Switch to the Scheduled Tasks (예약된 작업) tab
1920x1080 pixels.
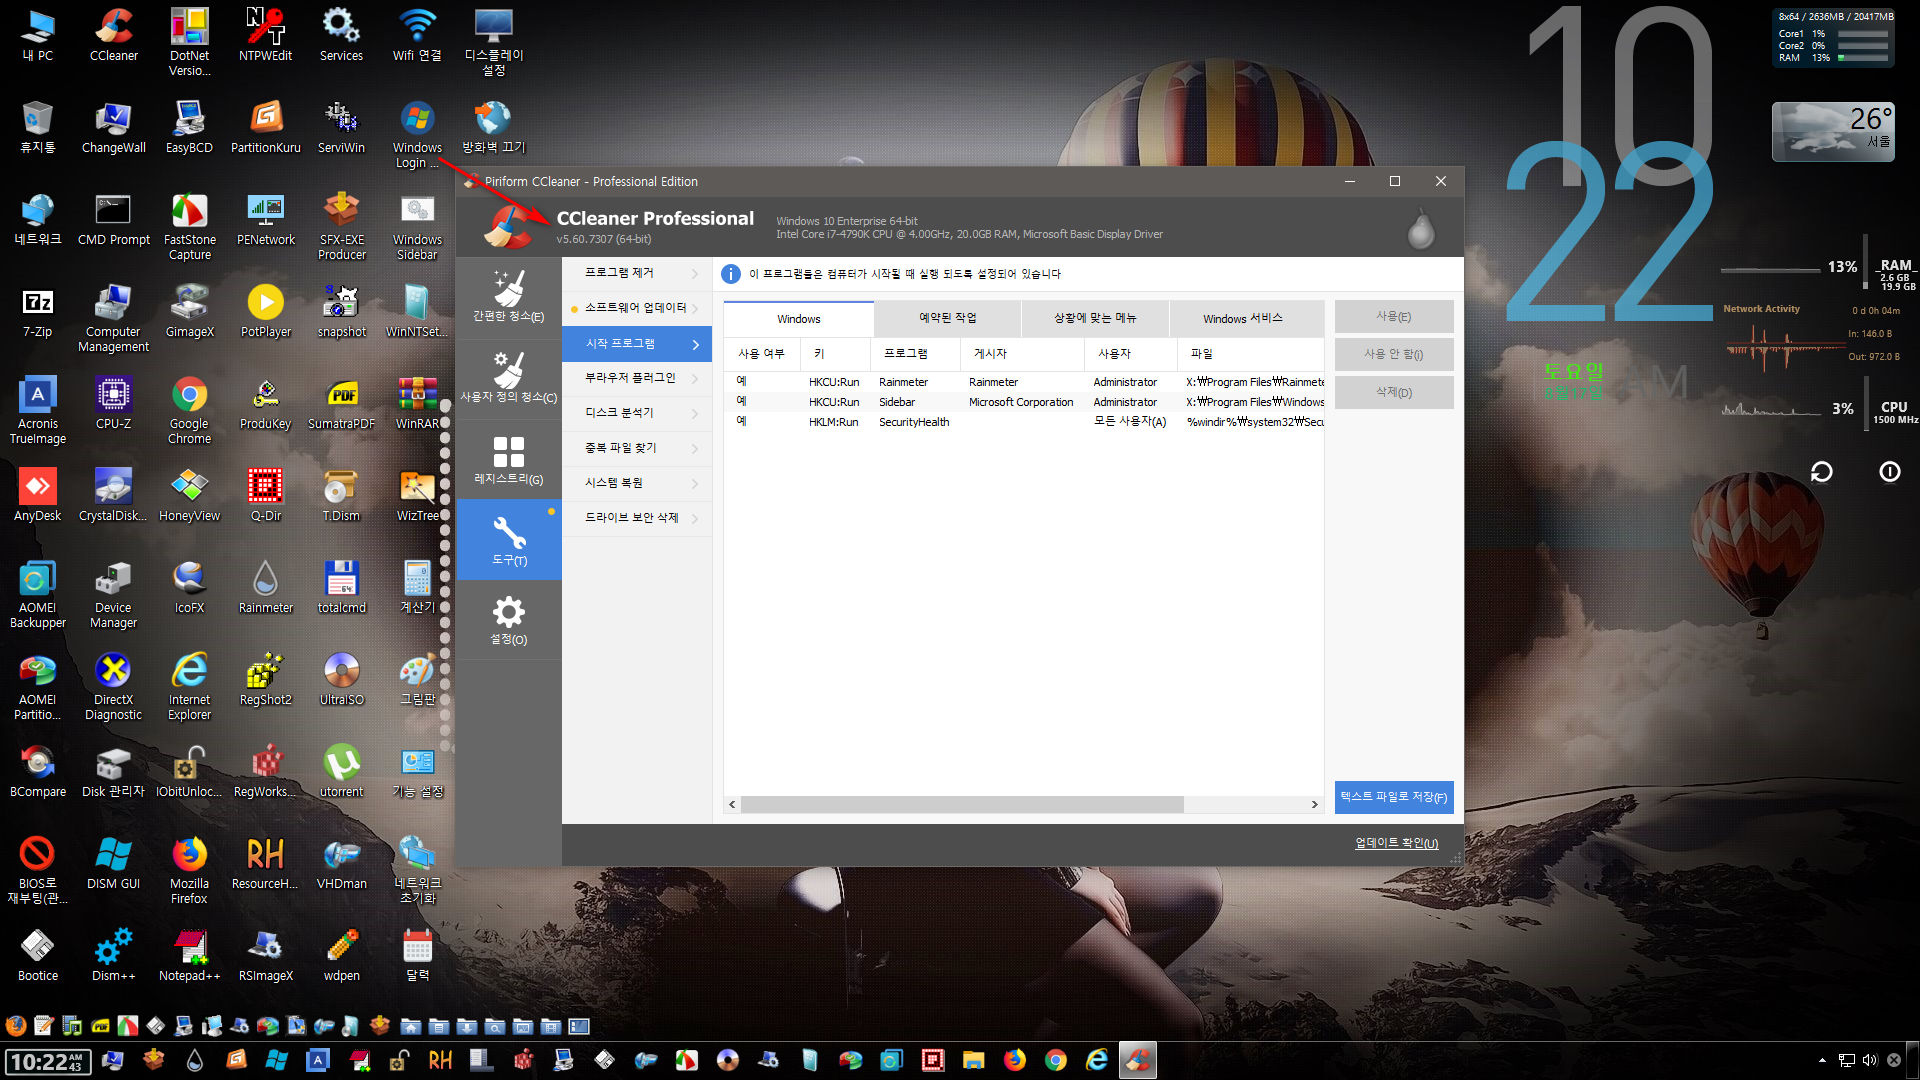pos(947,318)
